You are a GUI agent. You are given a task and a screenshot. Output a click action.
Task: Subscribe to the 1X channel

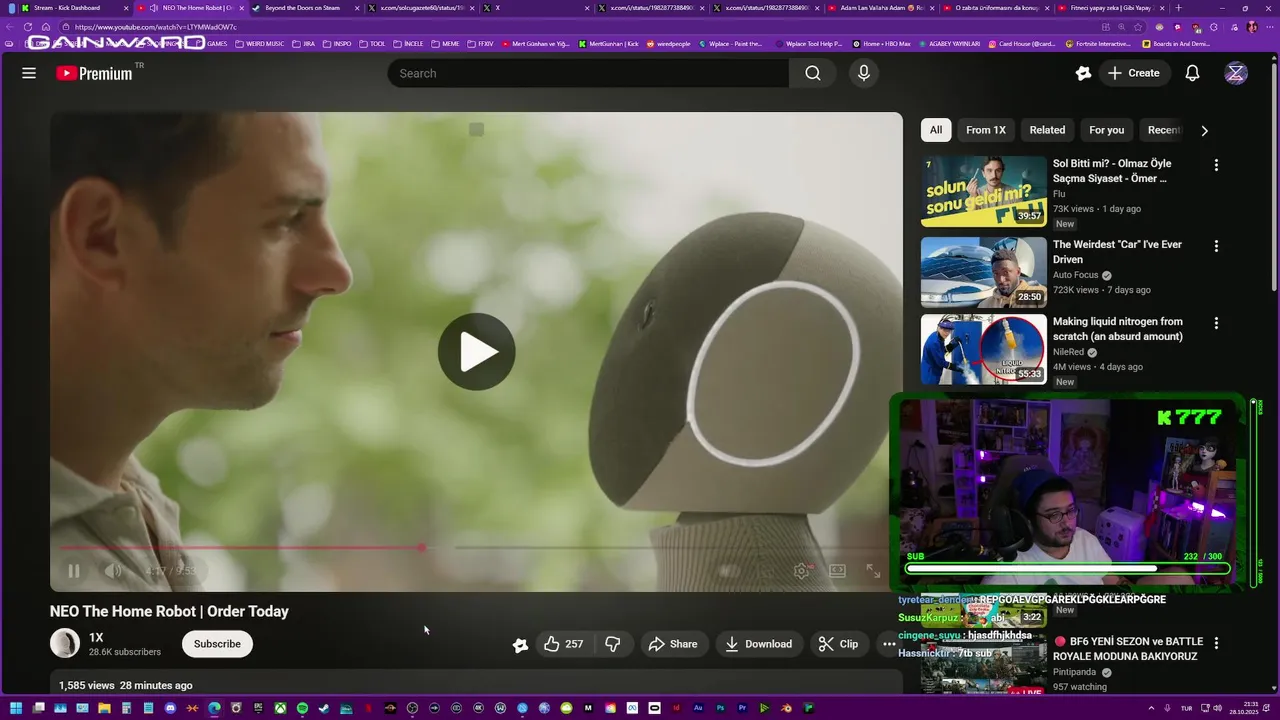pos(217,644)
